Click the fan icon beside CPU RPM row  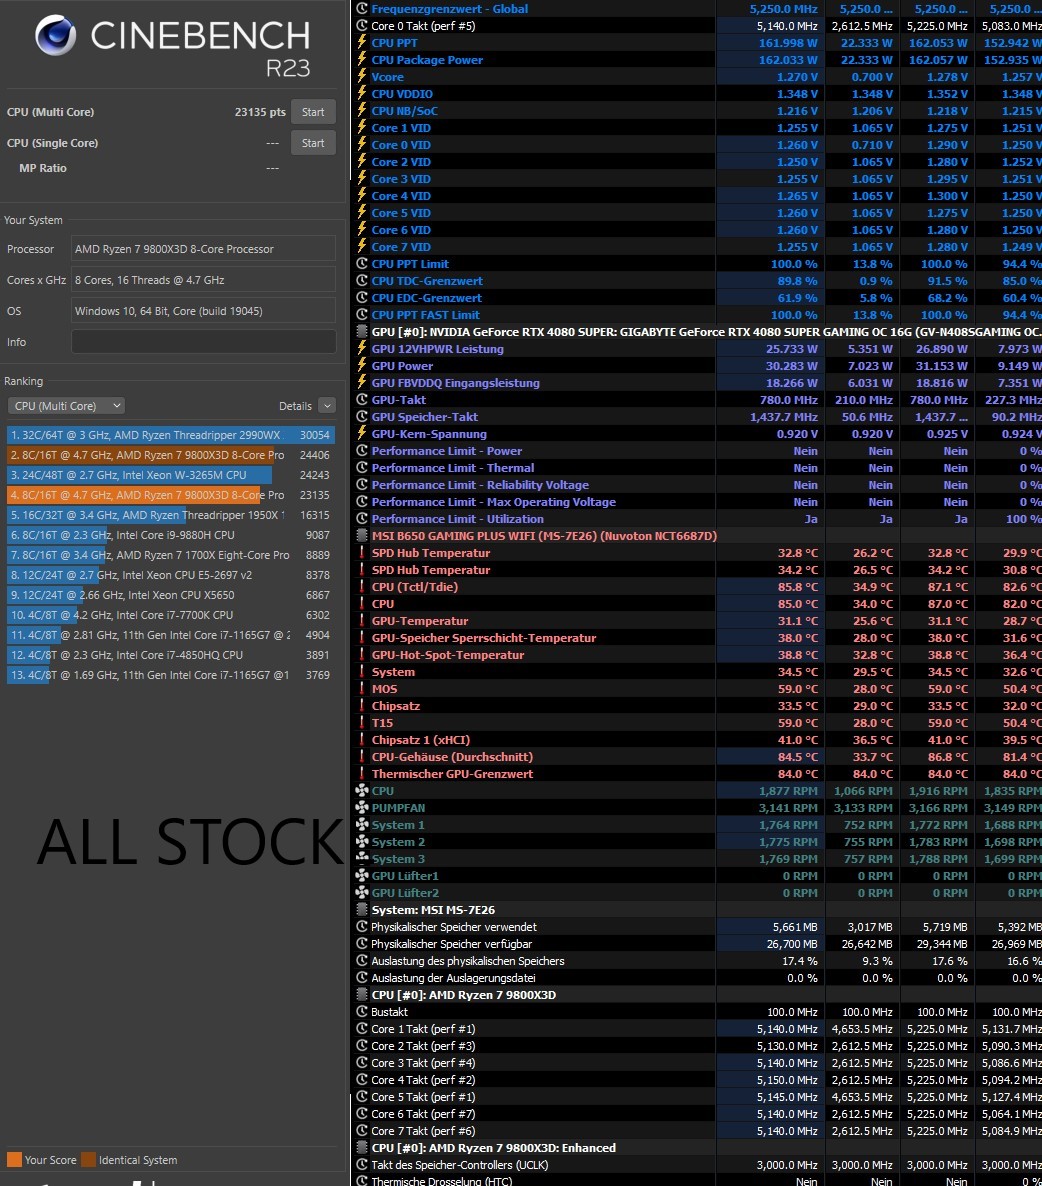362,790
